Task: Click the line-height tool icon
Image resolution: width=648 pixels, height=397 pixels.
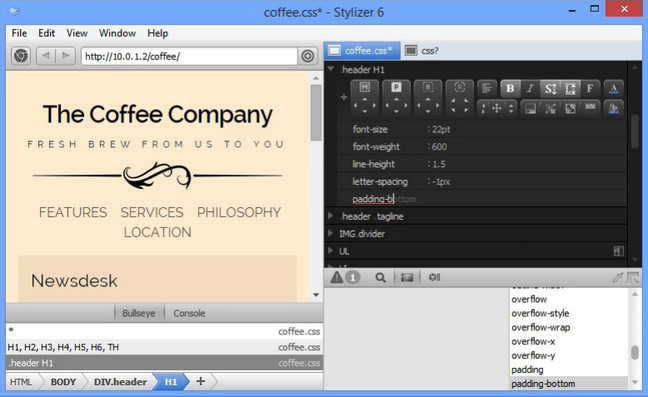Action: click(570, 88)
